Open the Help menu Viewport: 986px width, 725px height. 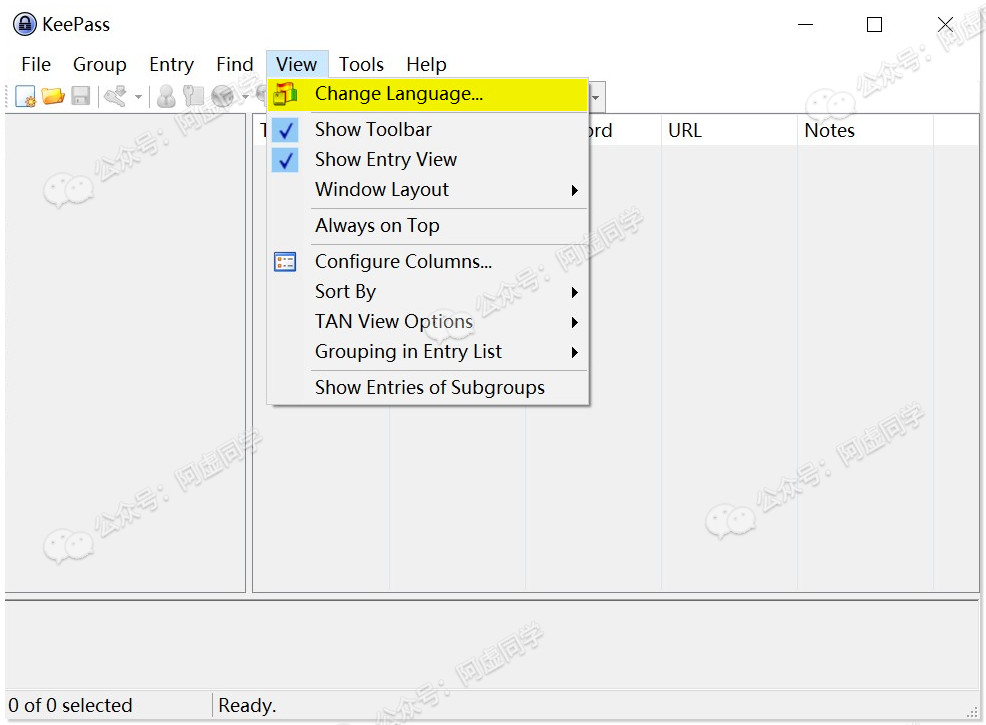coord(426,65)
